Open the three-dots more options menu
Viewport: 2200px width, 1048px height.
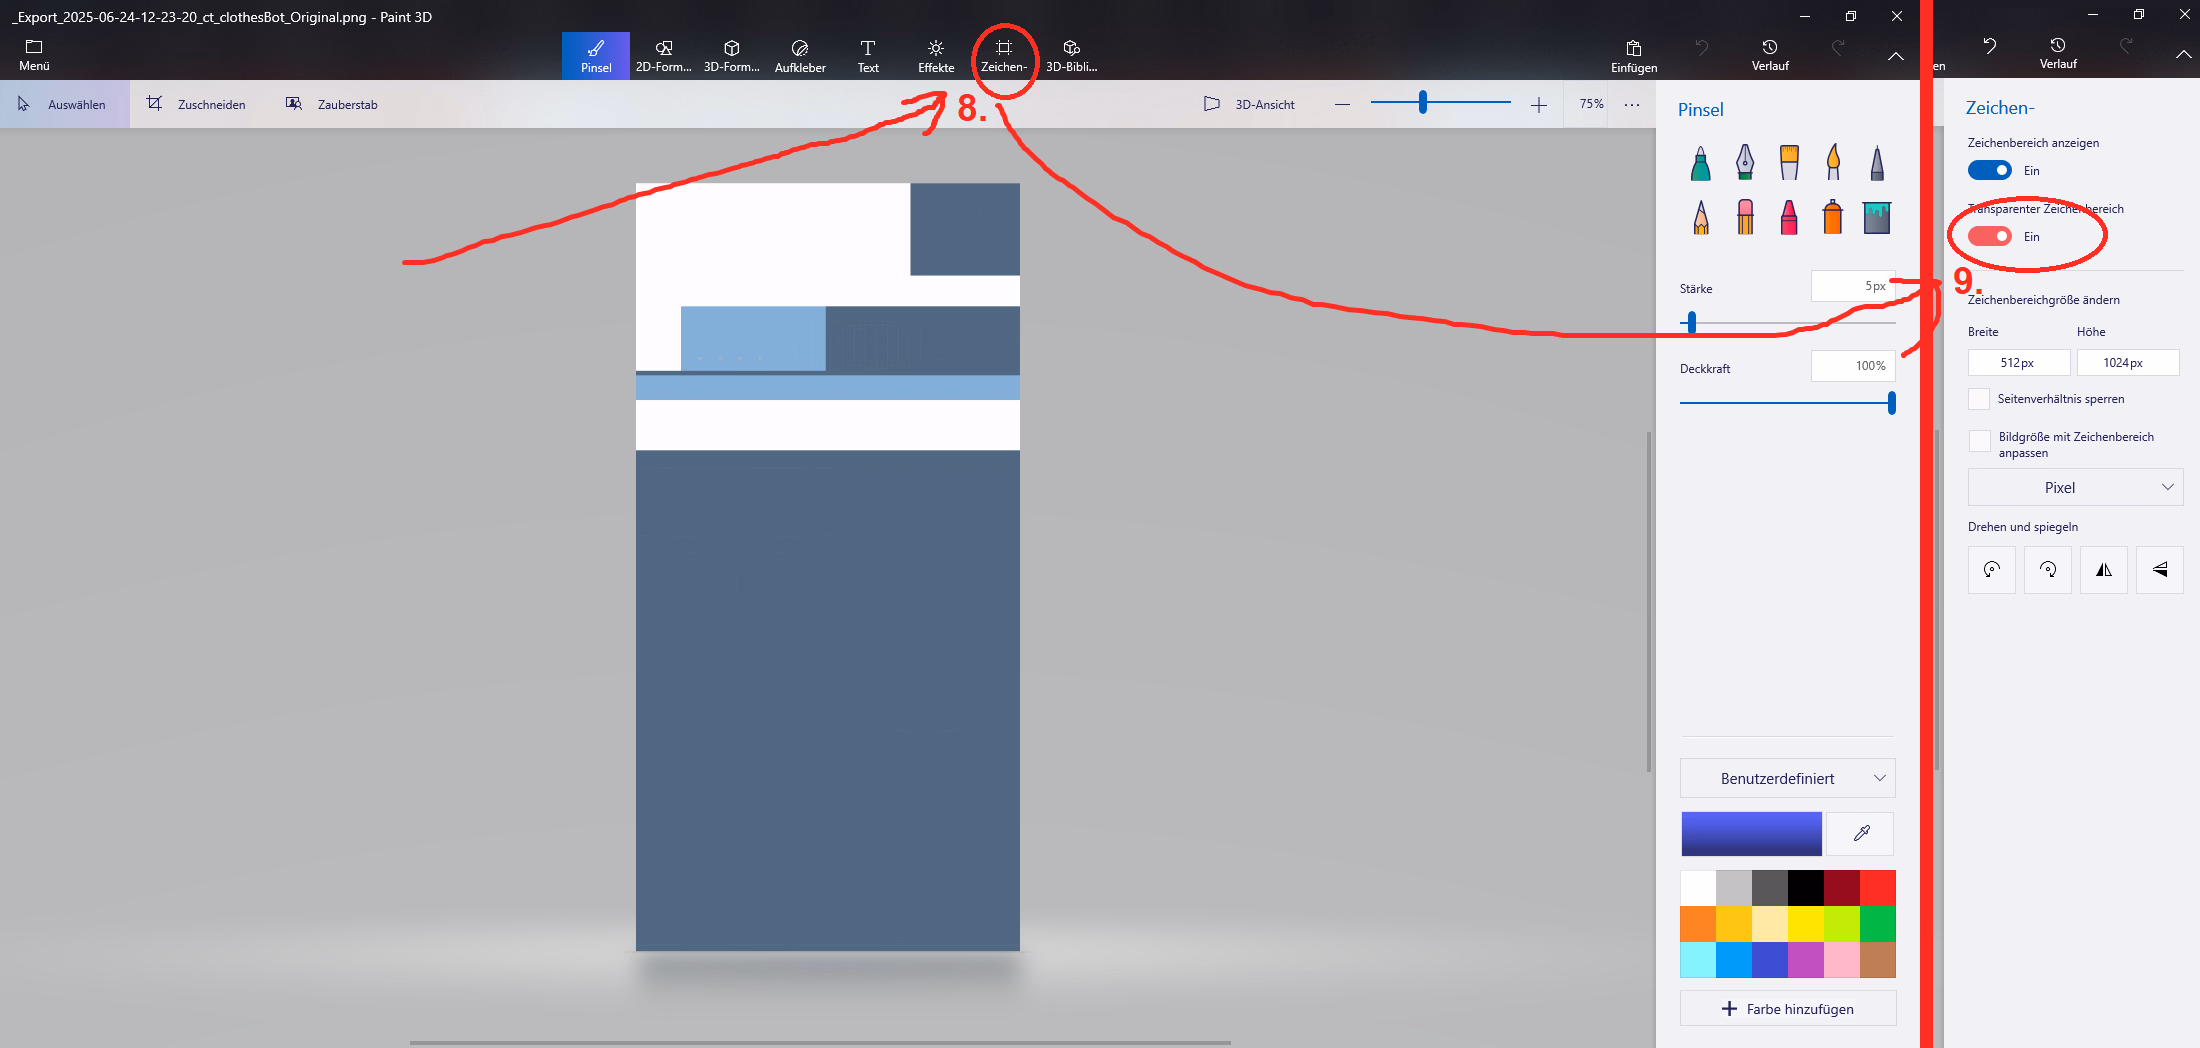click(1632, 104)
